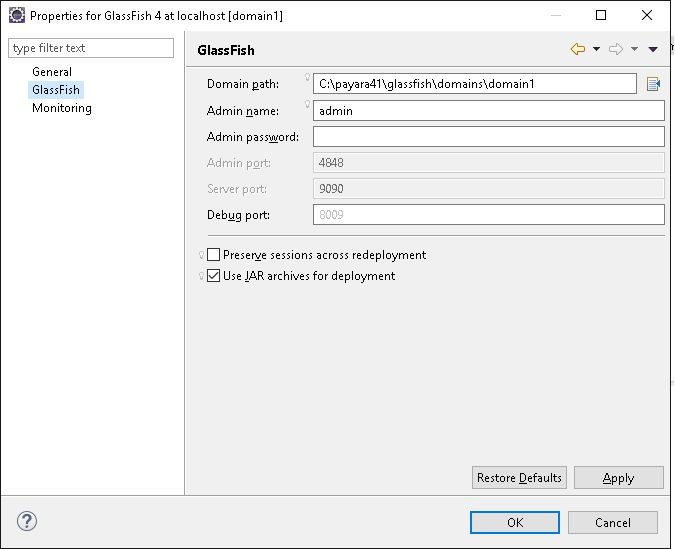675x549 pixels.
Task: Click the disabled Server port field 9090
Action: click(489, 189)
